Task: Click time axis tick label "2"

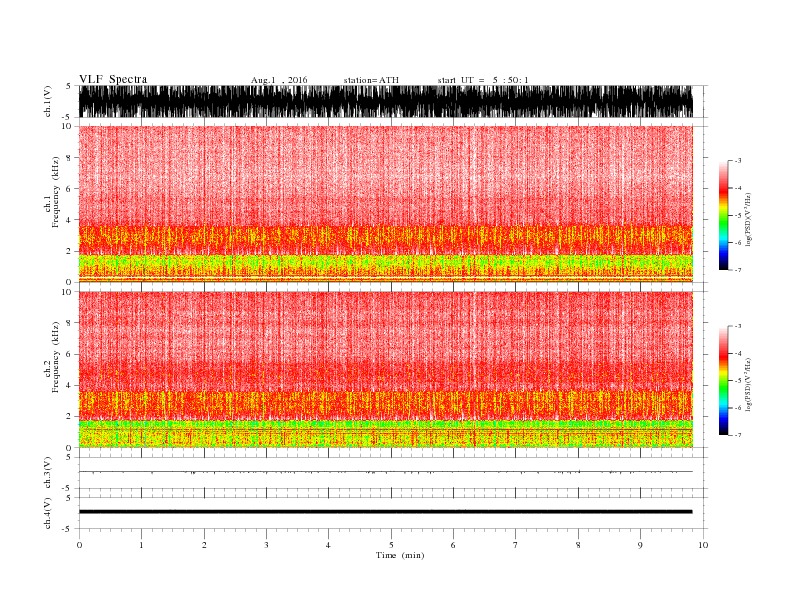Action: [204, 545]
